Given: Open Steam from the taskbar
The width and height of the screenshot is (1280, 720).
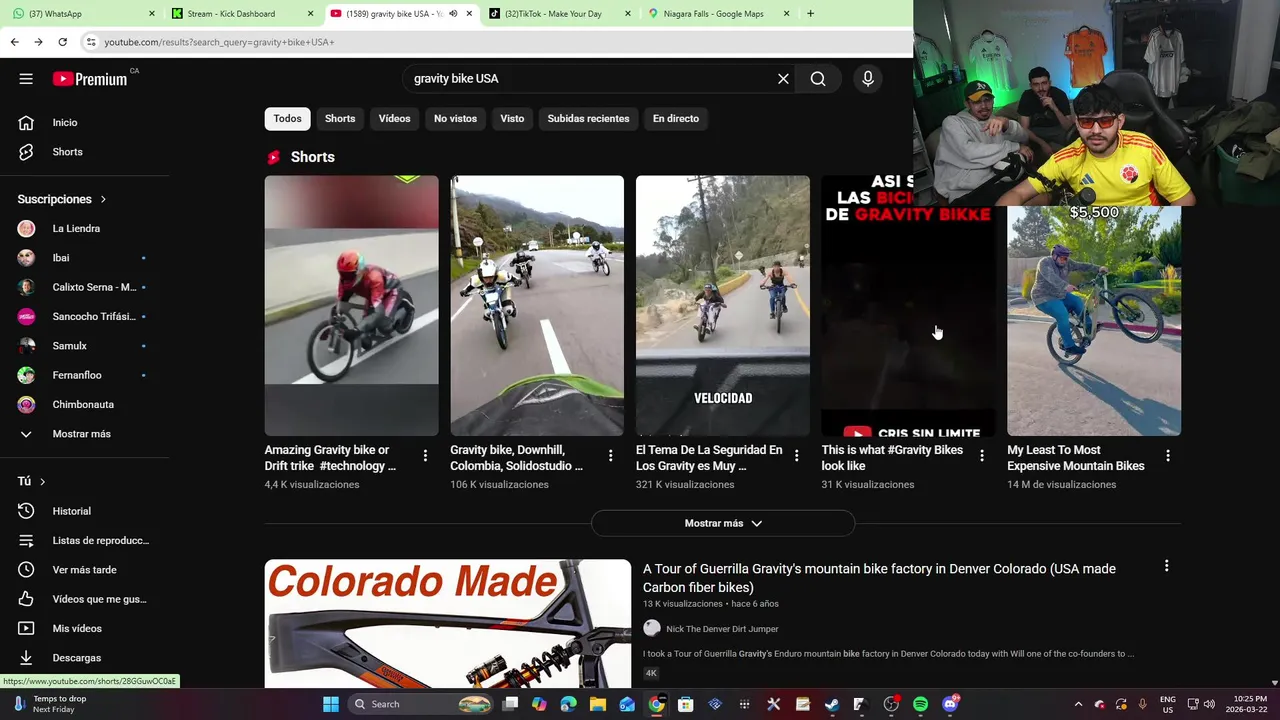Looking at the screenshot, I should (x=831, y=704).
